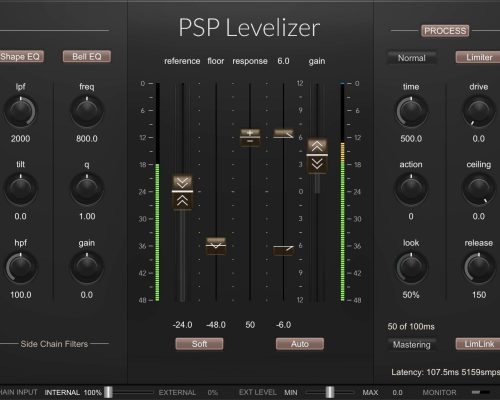The width and height of the screenshot is (500, 400).
Task: Click the response plus/minus fader handle
Action: [x=250, y=137]
